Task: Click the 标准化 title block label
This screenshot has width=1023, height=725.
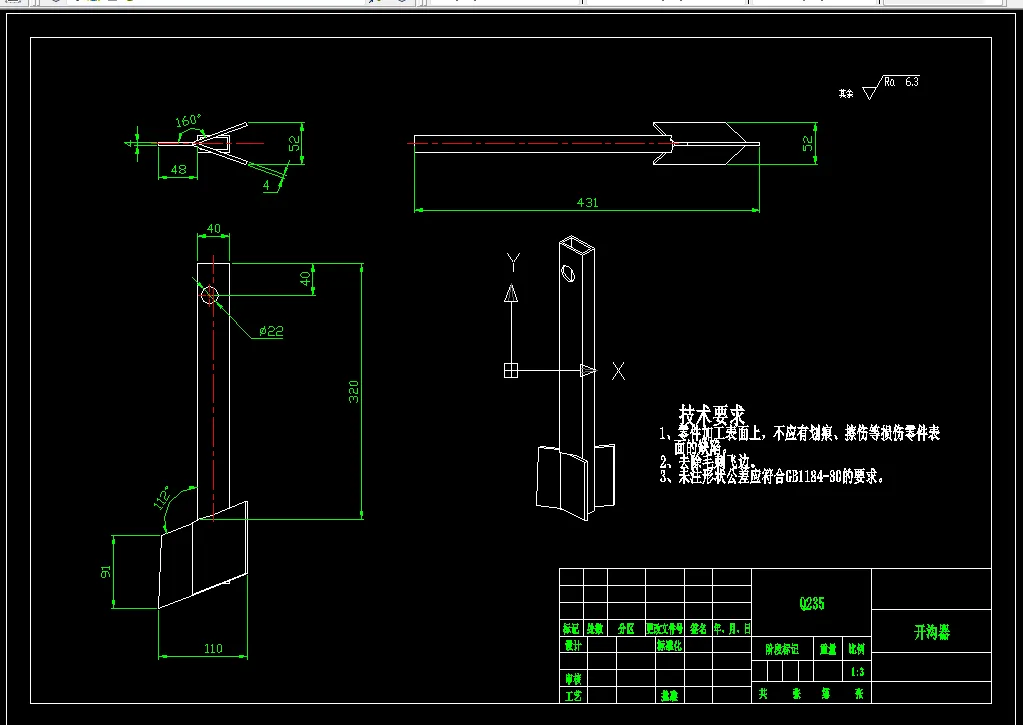Action: [x=669, y=645]
